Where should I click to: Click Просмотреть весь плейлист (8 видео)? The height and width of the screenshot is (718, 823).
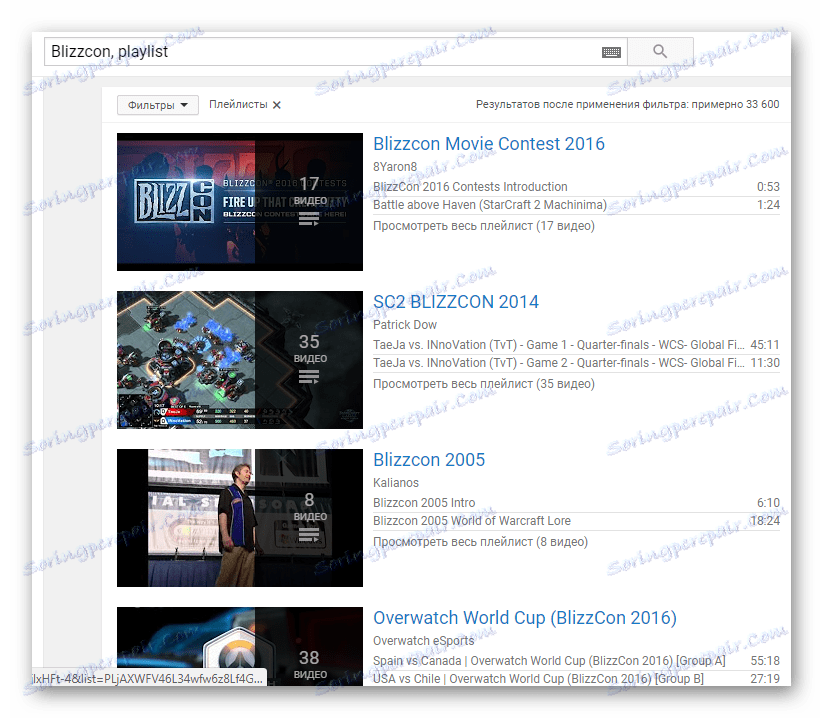click(x=480, y=542)
